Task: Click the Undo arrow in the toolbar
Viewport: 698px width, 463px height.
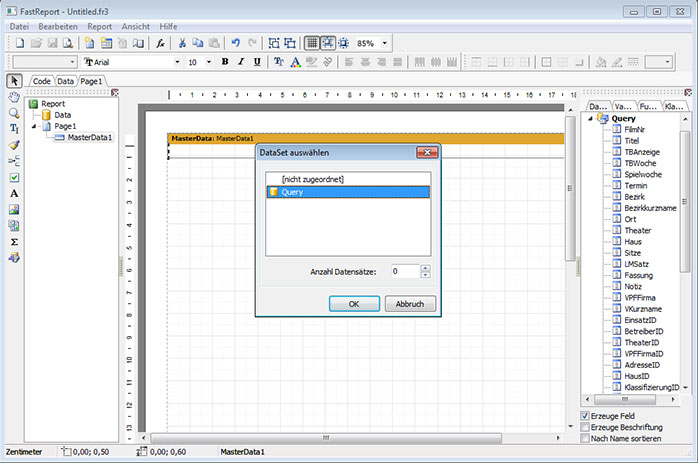Action: coord(235,43)
